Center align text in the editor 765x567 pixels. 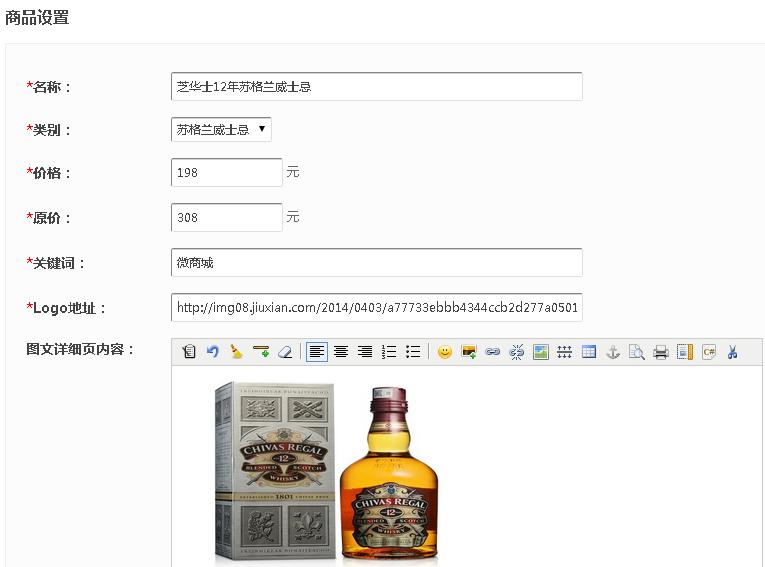(x=341, y=352)
